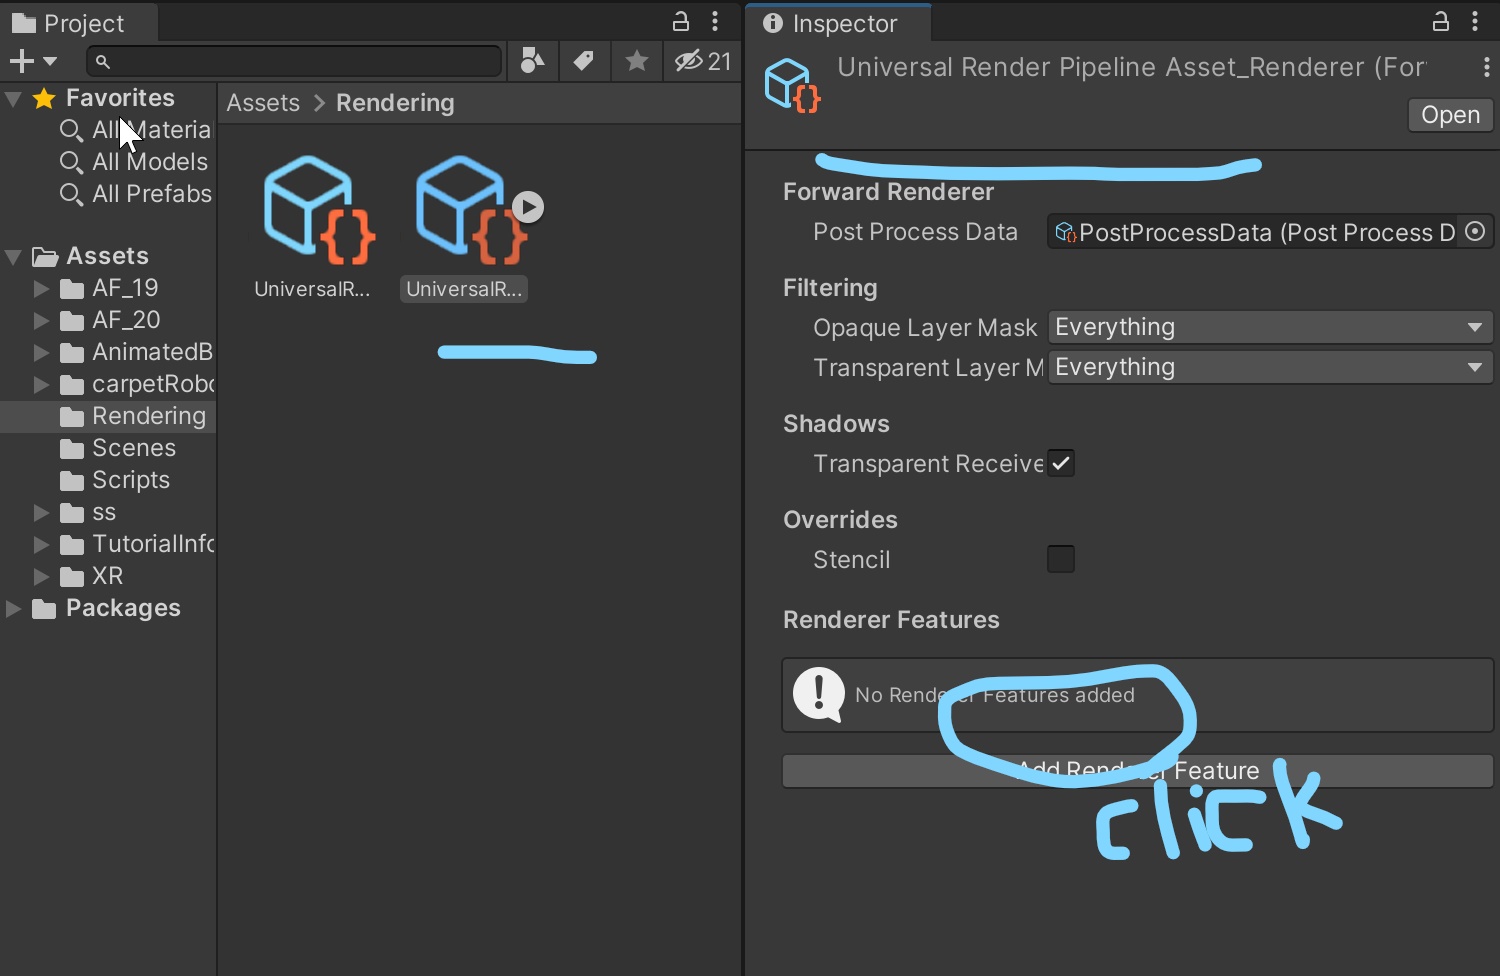Click the Add Renderer Feature button

tap(1138, 771)
